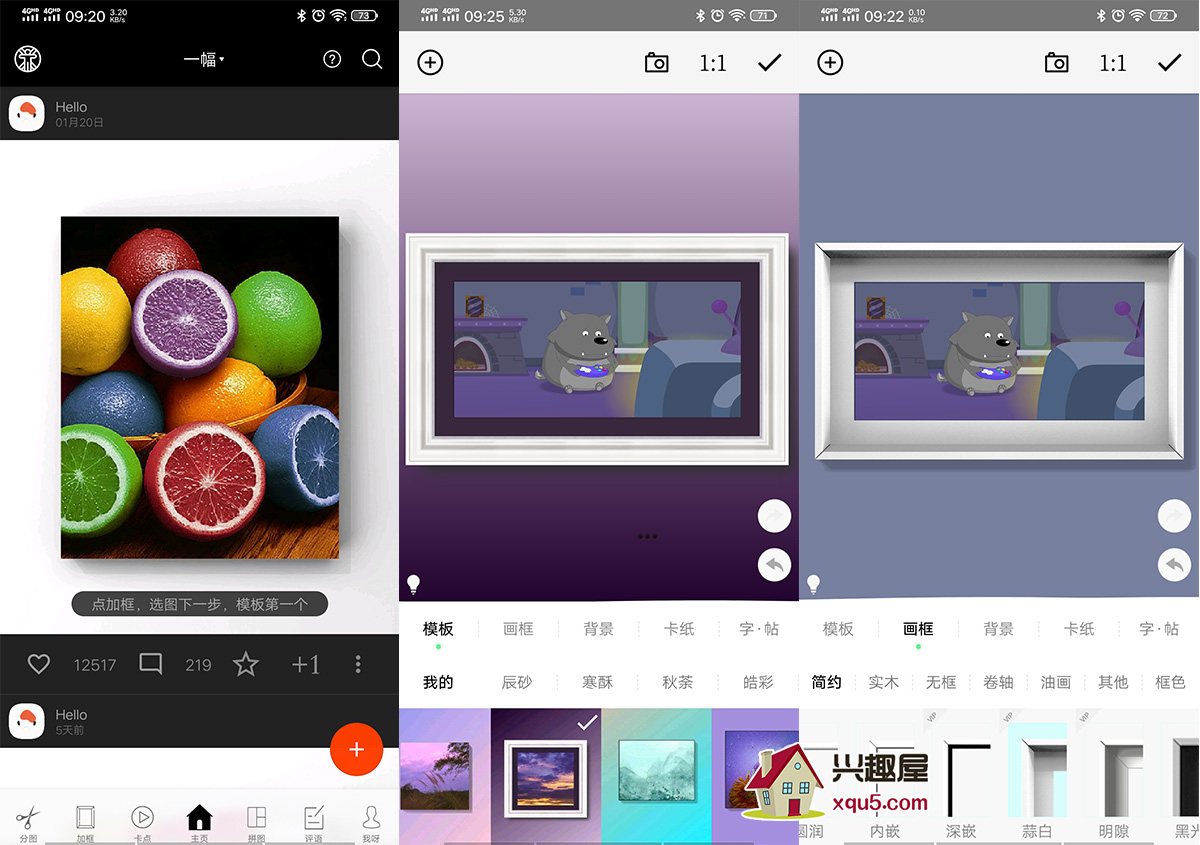This screenshot has height=845, width=1200.
Task: Choose the 其他 frame style category
Action: click(x=1113, y=682)
